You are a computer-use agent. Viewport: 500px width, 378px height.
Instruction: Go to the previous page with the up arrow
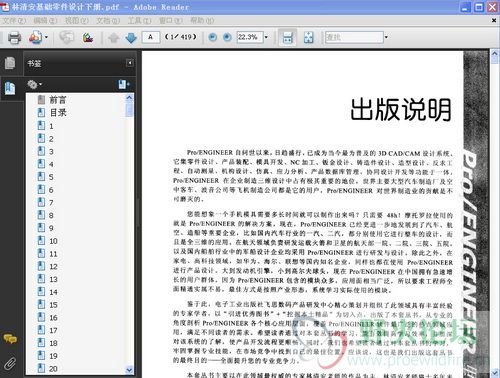pos(114,38)
